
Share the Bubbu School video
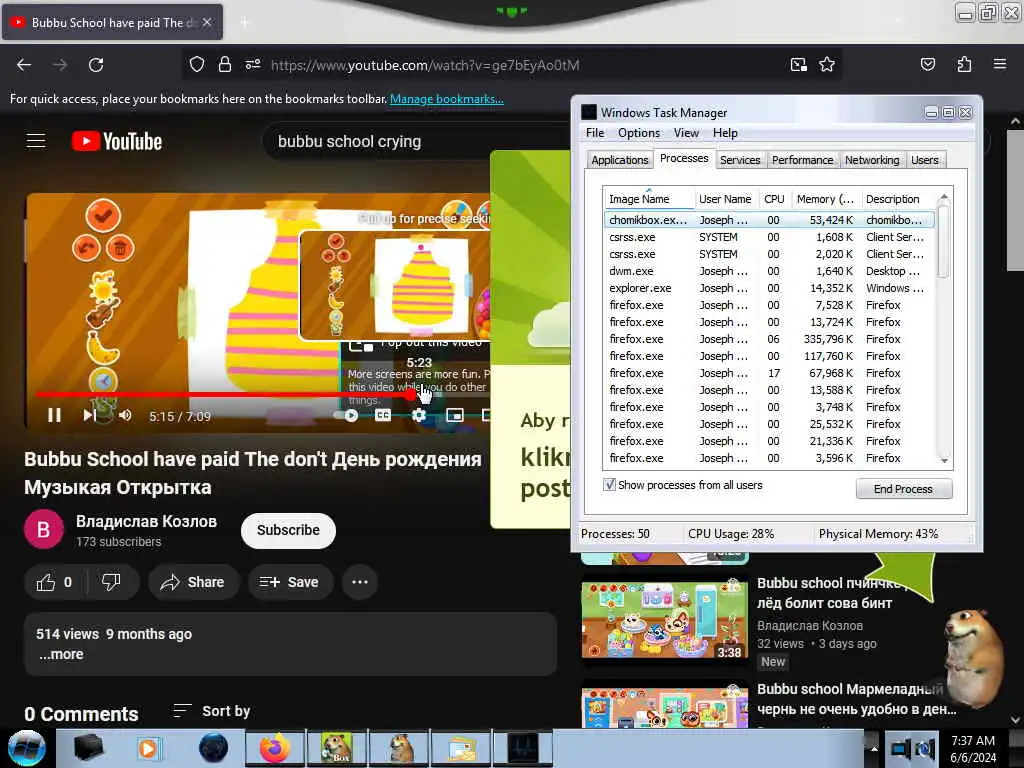click(193, 582)
